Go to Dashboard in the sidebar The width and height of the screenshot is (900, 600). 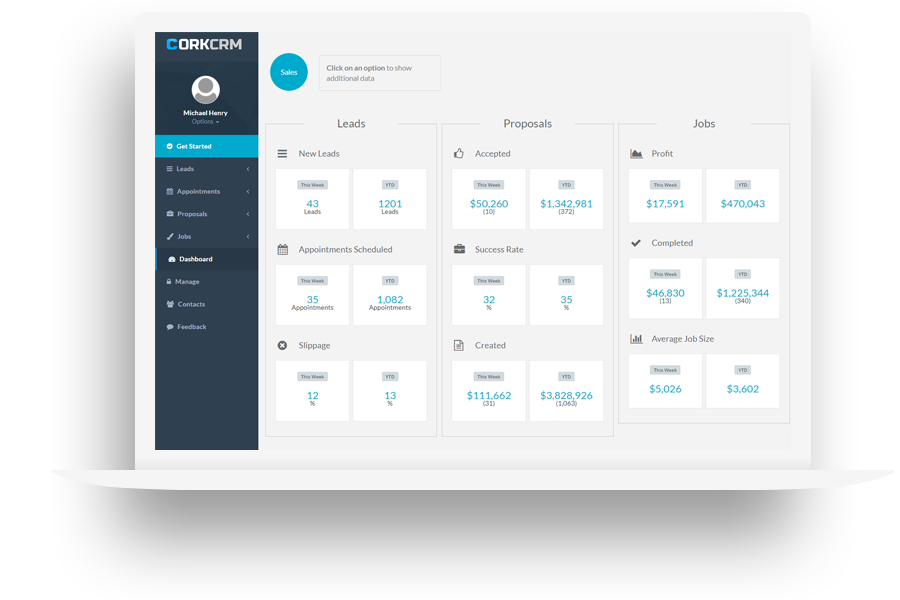(196, 259)
